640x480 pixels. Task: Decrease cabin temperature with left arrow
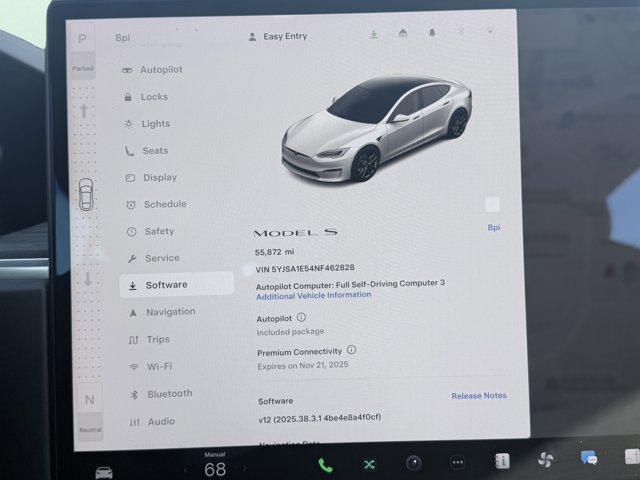tap(185, 468)
